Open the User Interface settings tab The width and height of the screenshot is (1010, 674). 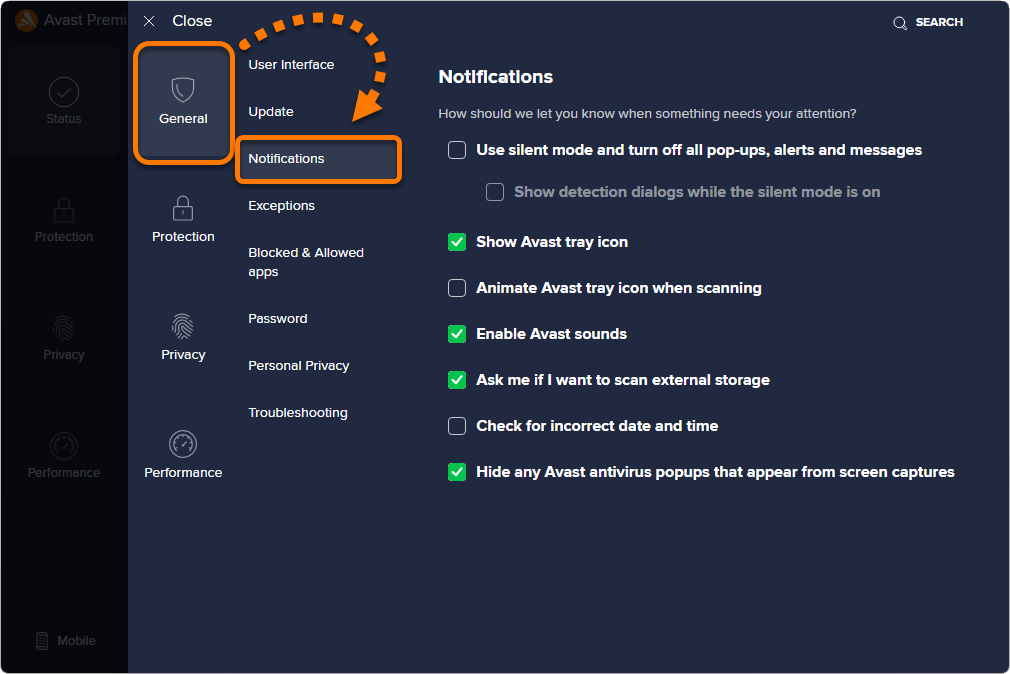pyautogui.click(x=291, y=64)
